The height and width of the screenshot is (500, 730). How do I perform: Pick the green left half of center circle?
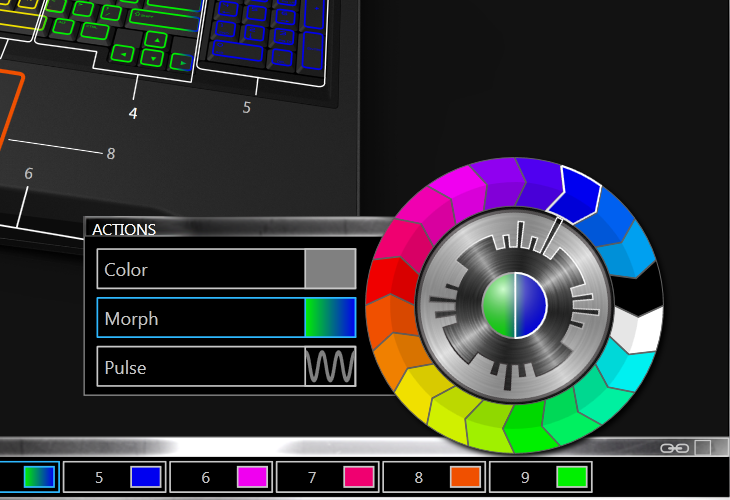(x=498, y=304)
